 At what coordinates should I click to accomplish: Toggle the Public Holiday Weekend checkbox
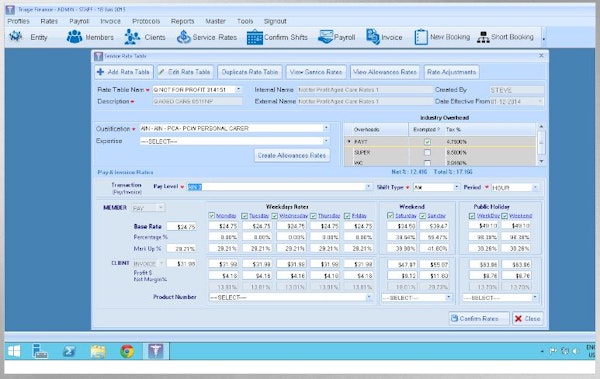pyautogui.click(x=504, y=216)
